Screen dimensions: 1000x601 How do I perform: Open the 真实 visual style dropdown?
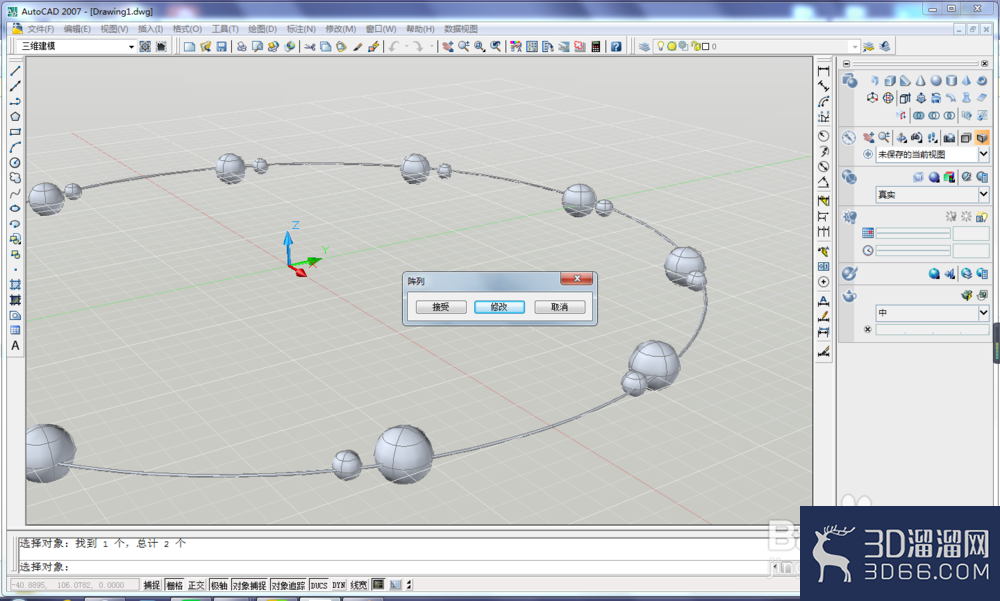click(983, 194)
